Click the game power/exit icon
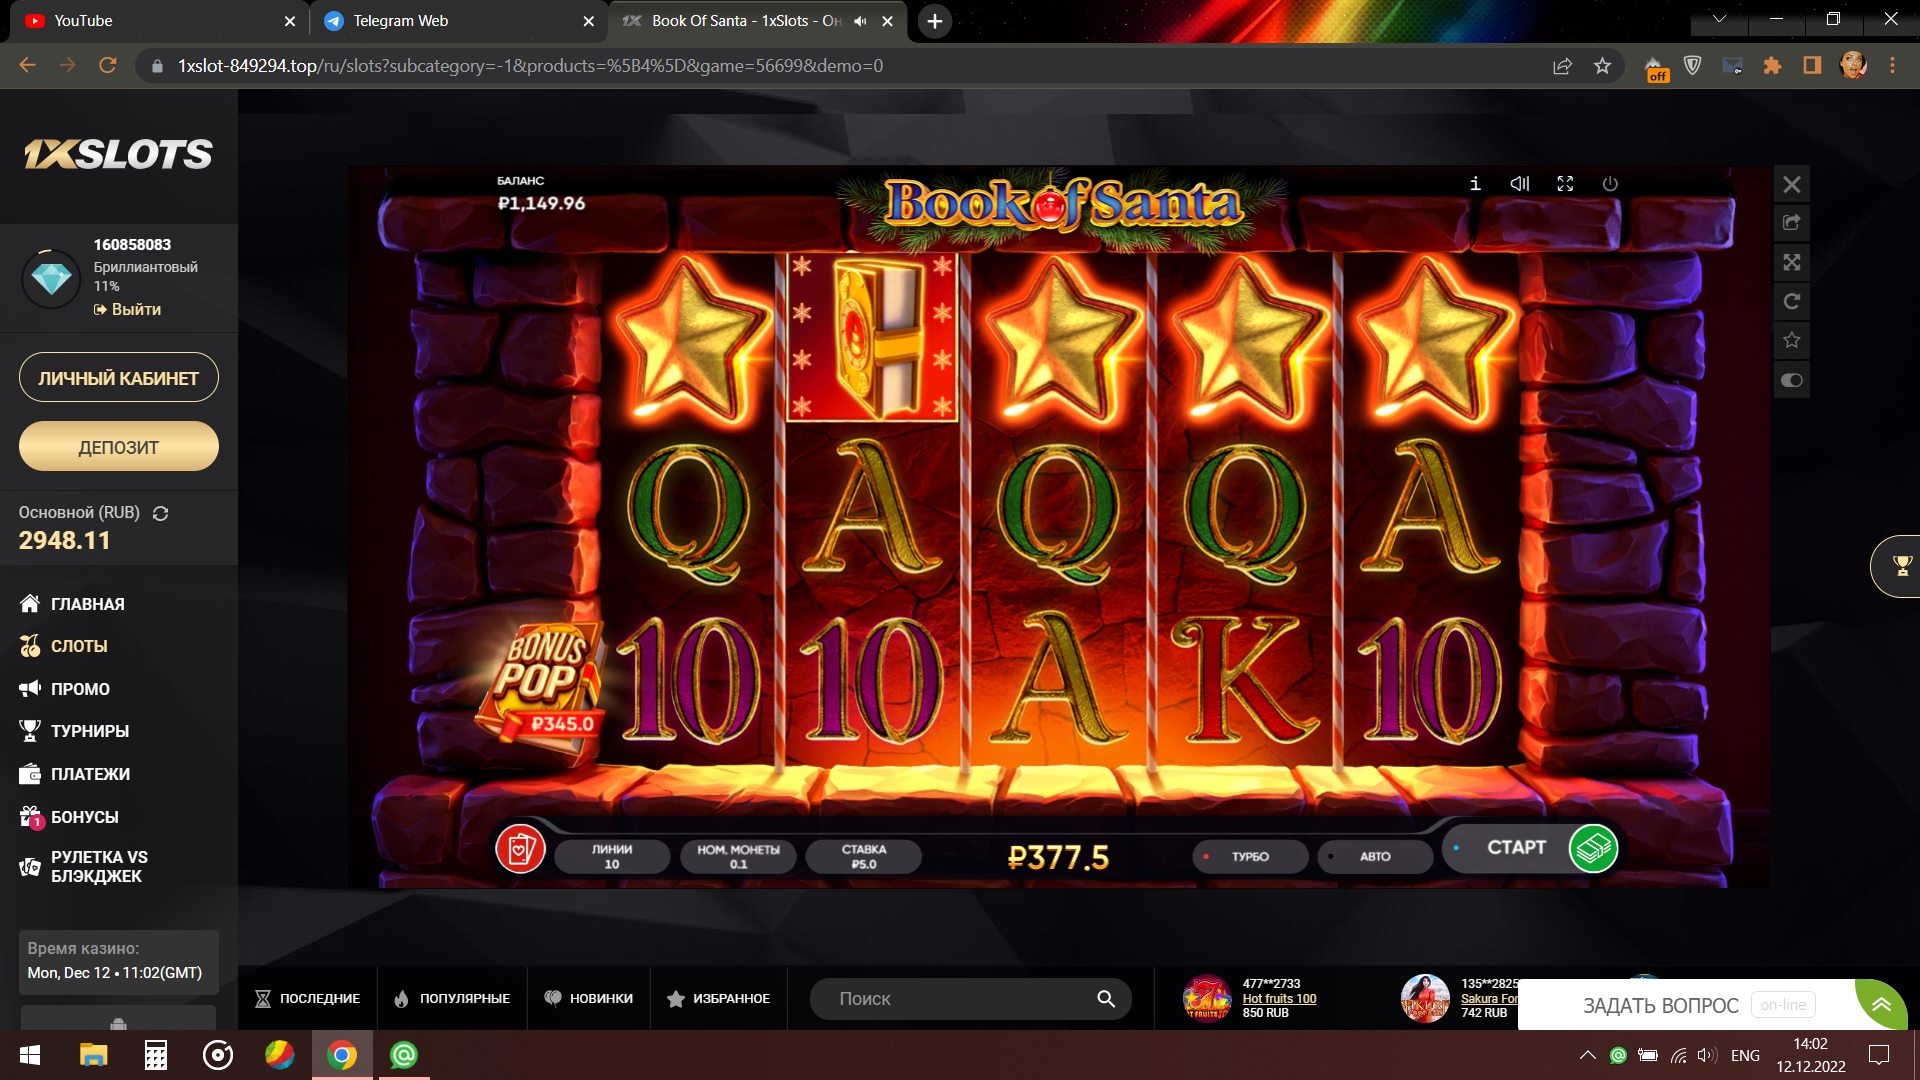 (x=1610, y=184)
